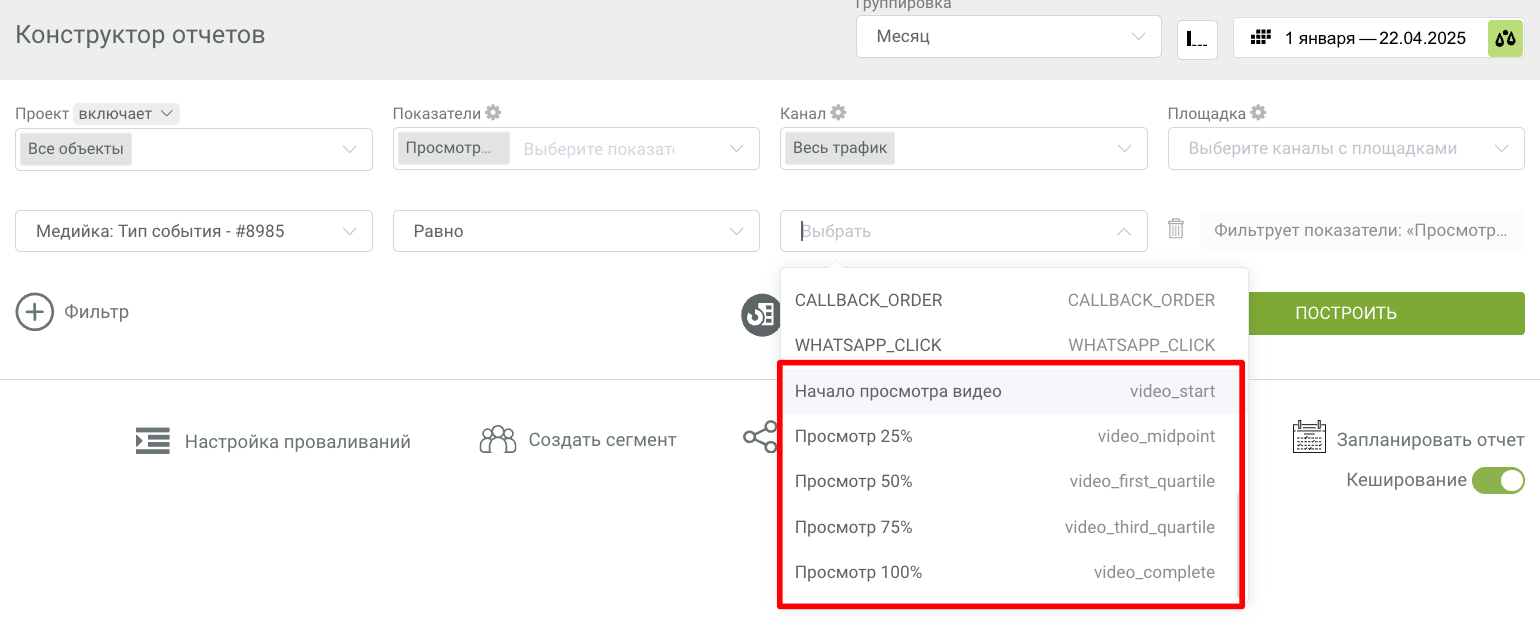This screenshot has height=640, width=1540.
Task: Click the gear icon next to Площадка
Action: click(1258, 113)
